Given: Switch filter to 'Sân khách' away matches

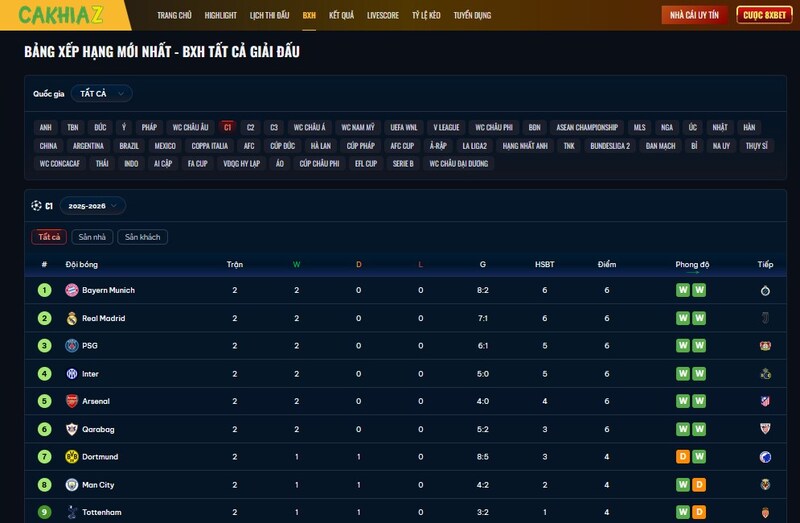Looking at the screenshot, I should [x=142, y=237].
